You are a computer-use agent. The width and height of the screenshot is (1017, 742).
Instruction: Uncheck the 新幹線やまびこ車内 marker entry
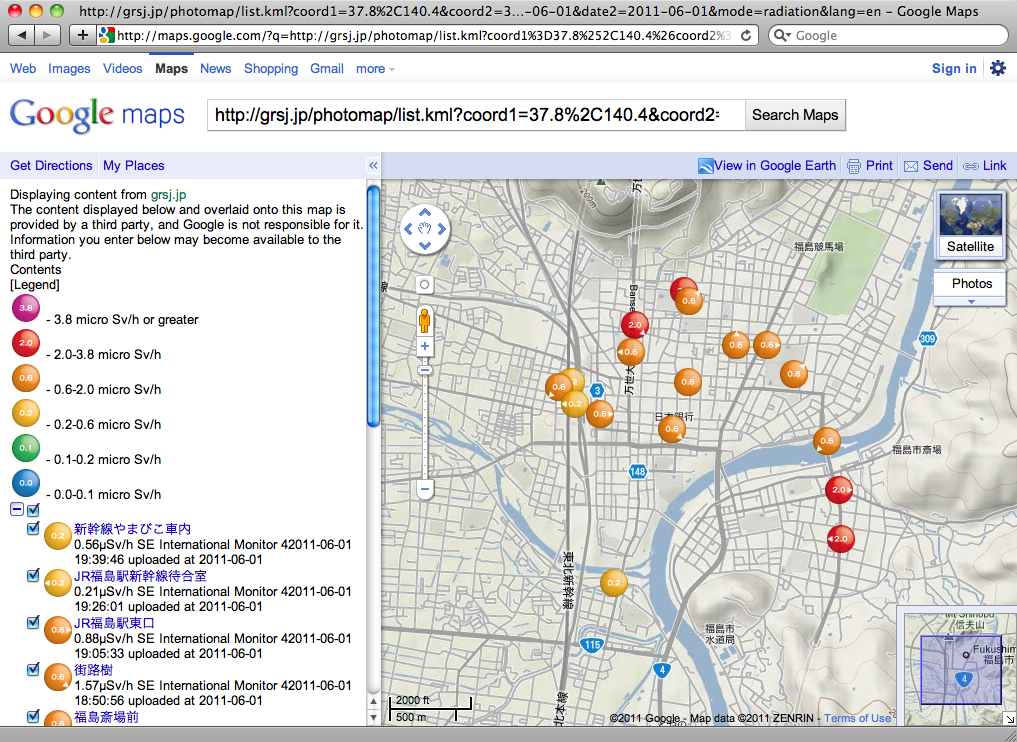33,529
